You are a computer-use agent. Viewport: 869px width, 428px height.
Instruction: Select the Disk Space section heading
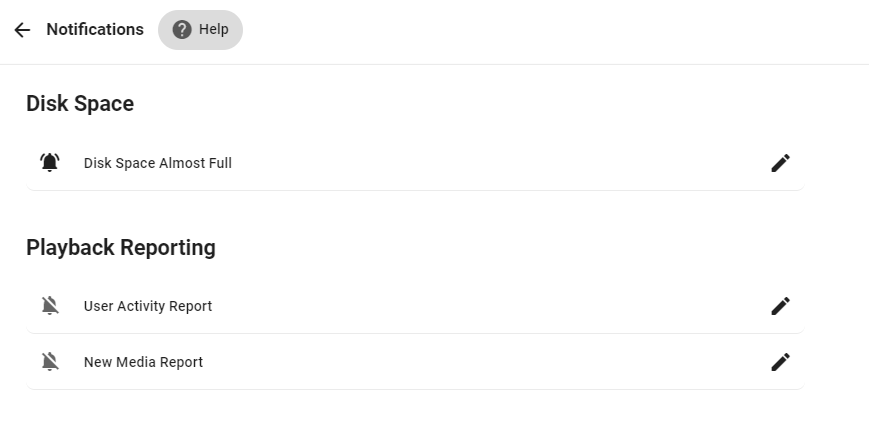click(x=80, y=103)
